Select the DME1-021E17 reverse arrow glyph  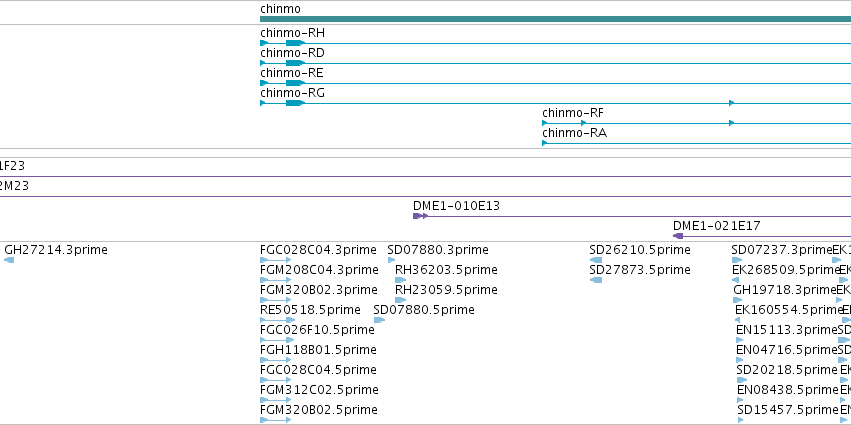tap(678, 236)
